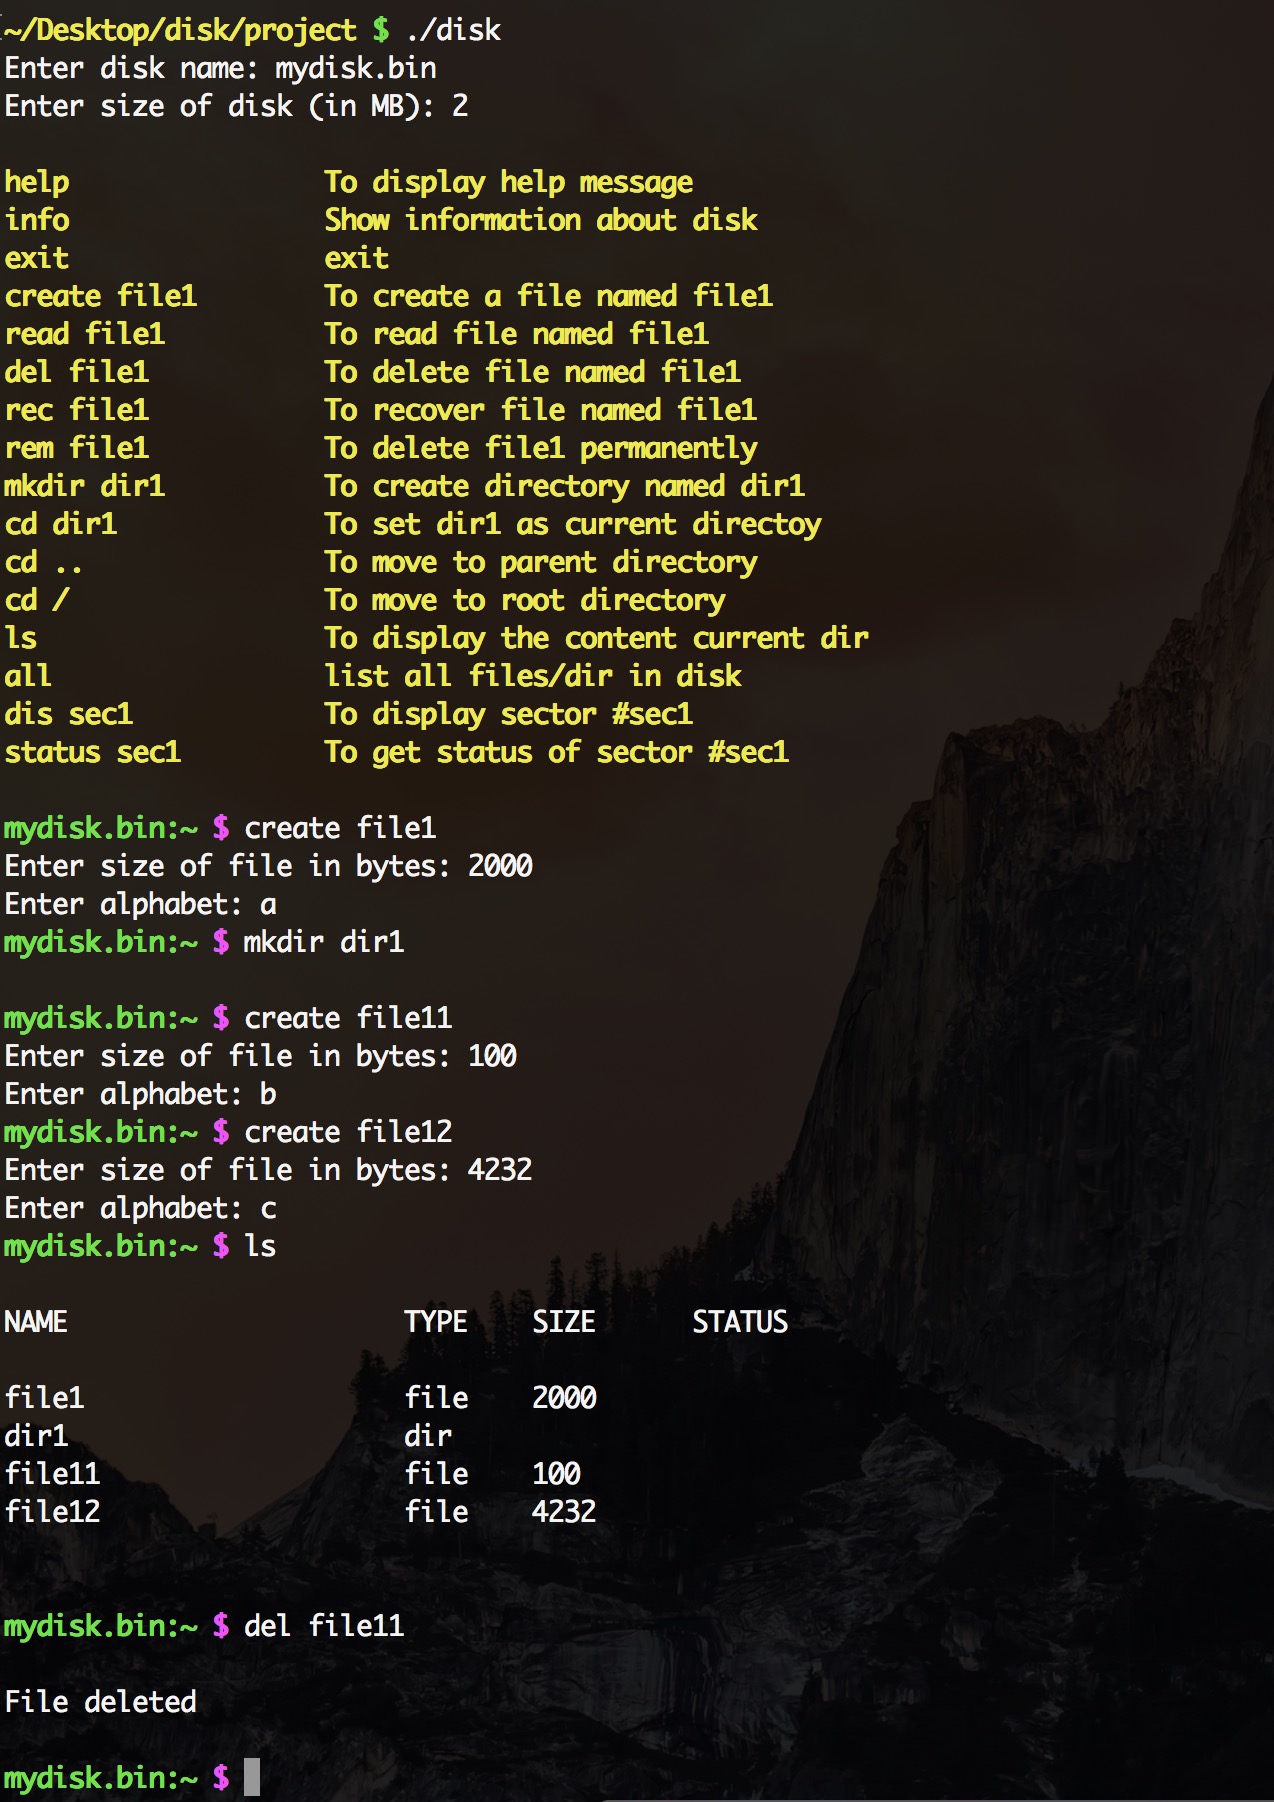Click the 'rem file1' help entry
The height and width of the screenshot is (1802, 1274).
pos(77,448)
